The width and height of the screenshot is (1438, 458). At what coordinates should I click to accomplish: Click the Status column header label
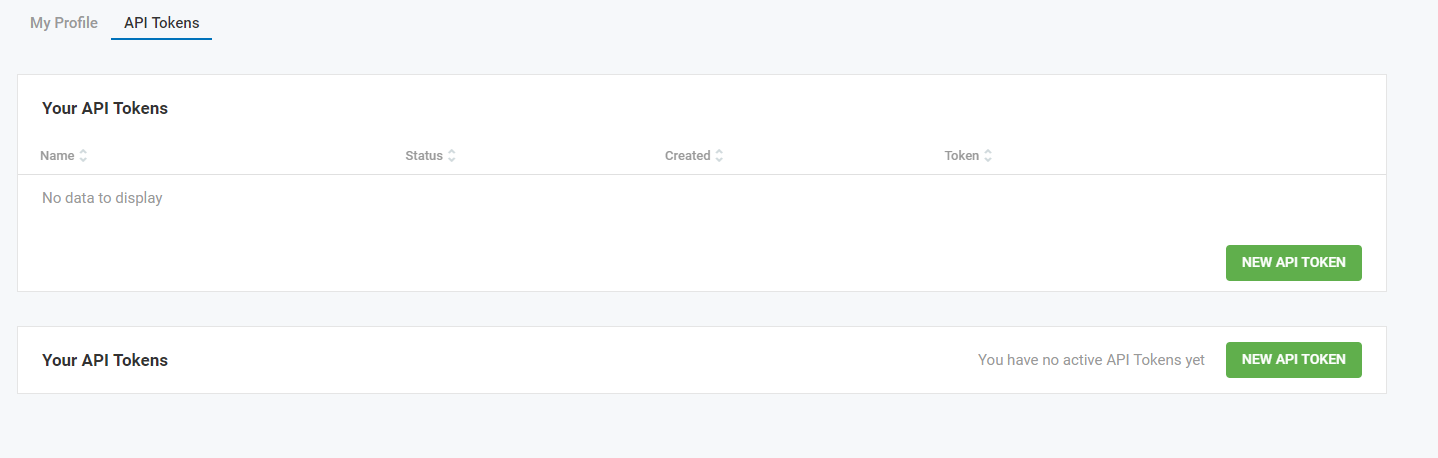pyautogui.click(x=424, y=156)
